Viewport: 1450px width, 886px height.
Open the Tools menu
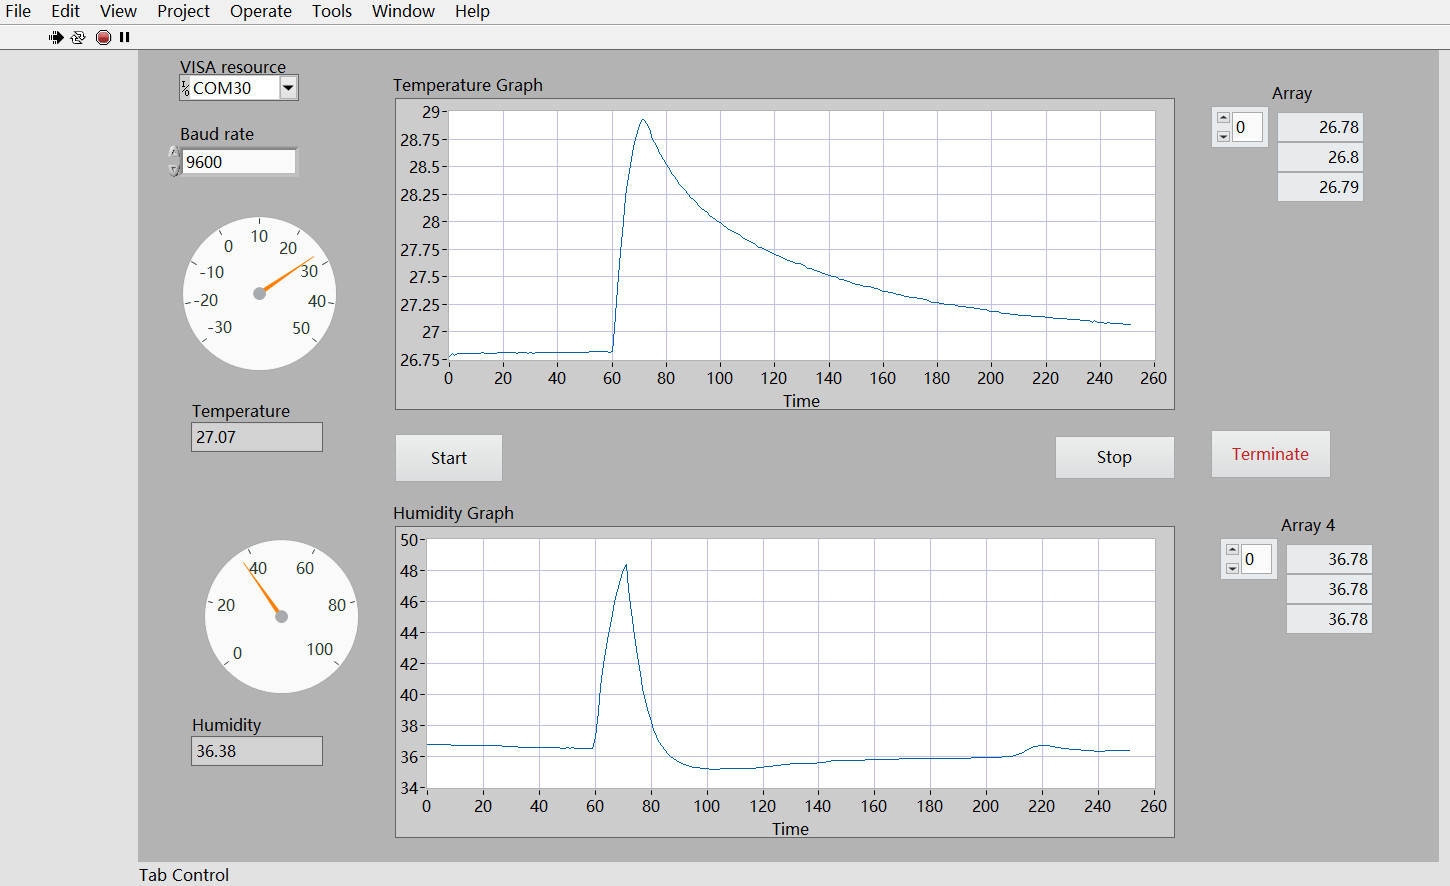tap(332, 11)
